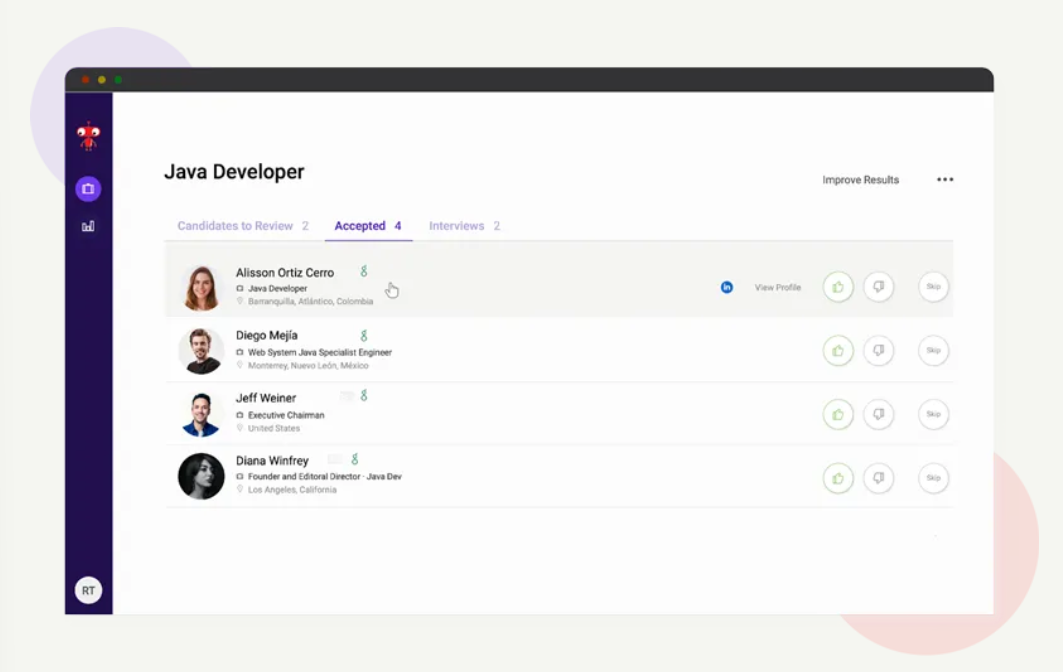Click green match icon next to Diego Mejía
This screenshot has height=672, width=1063.
(364, 335)
